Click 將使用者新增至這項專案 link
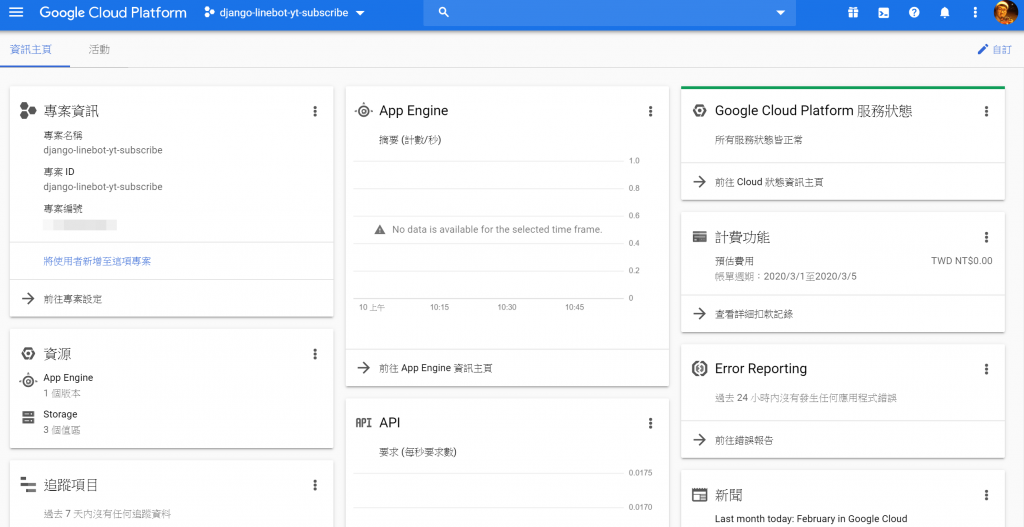 tap(97, 261)
